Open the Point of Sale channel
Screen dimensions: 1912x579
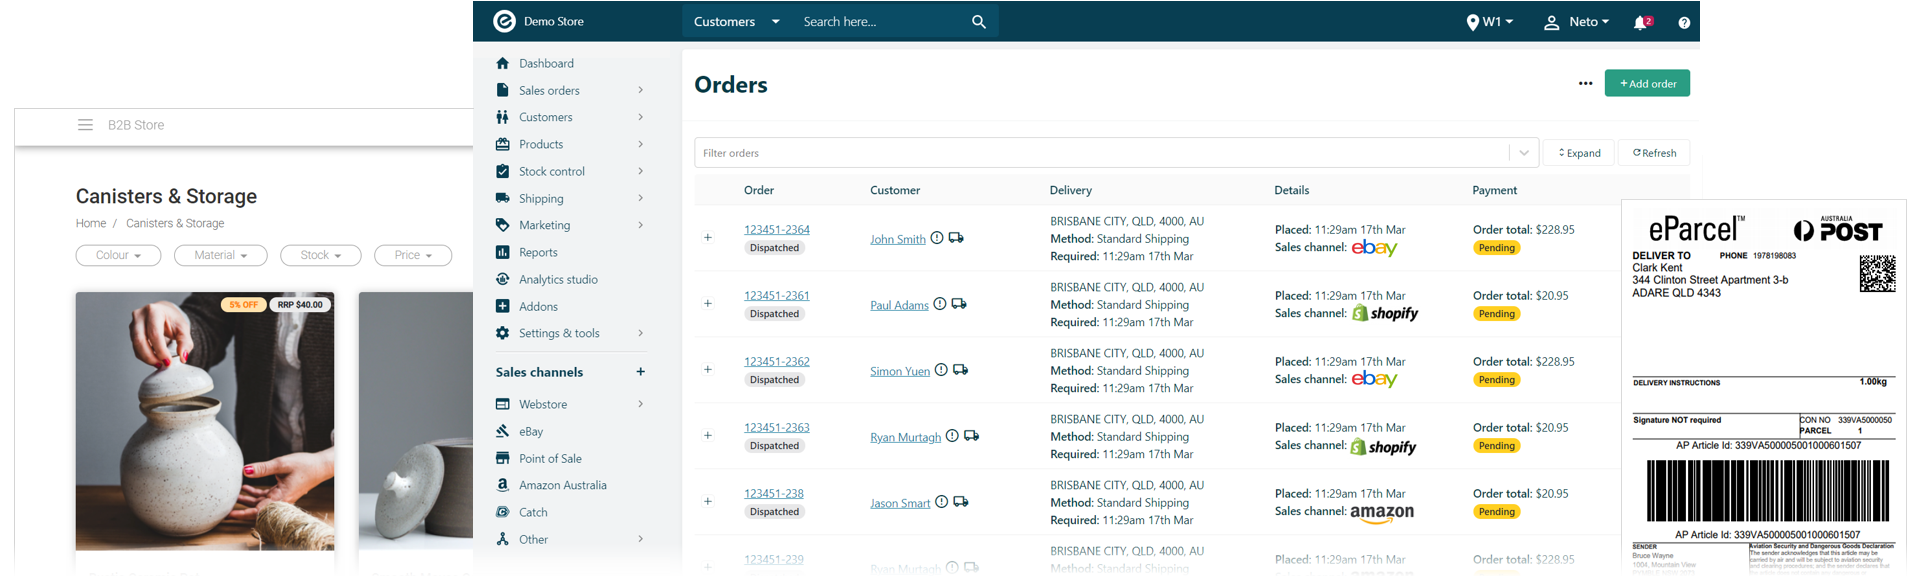550,458
